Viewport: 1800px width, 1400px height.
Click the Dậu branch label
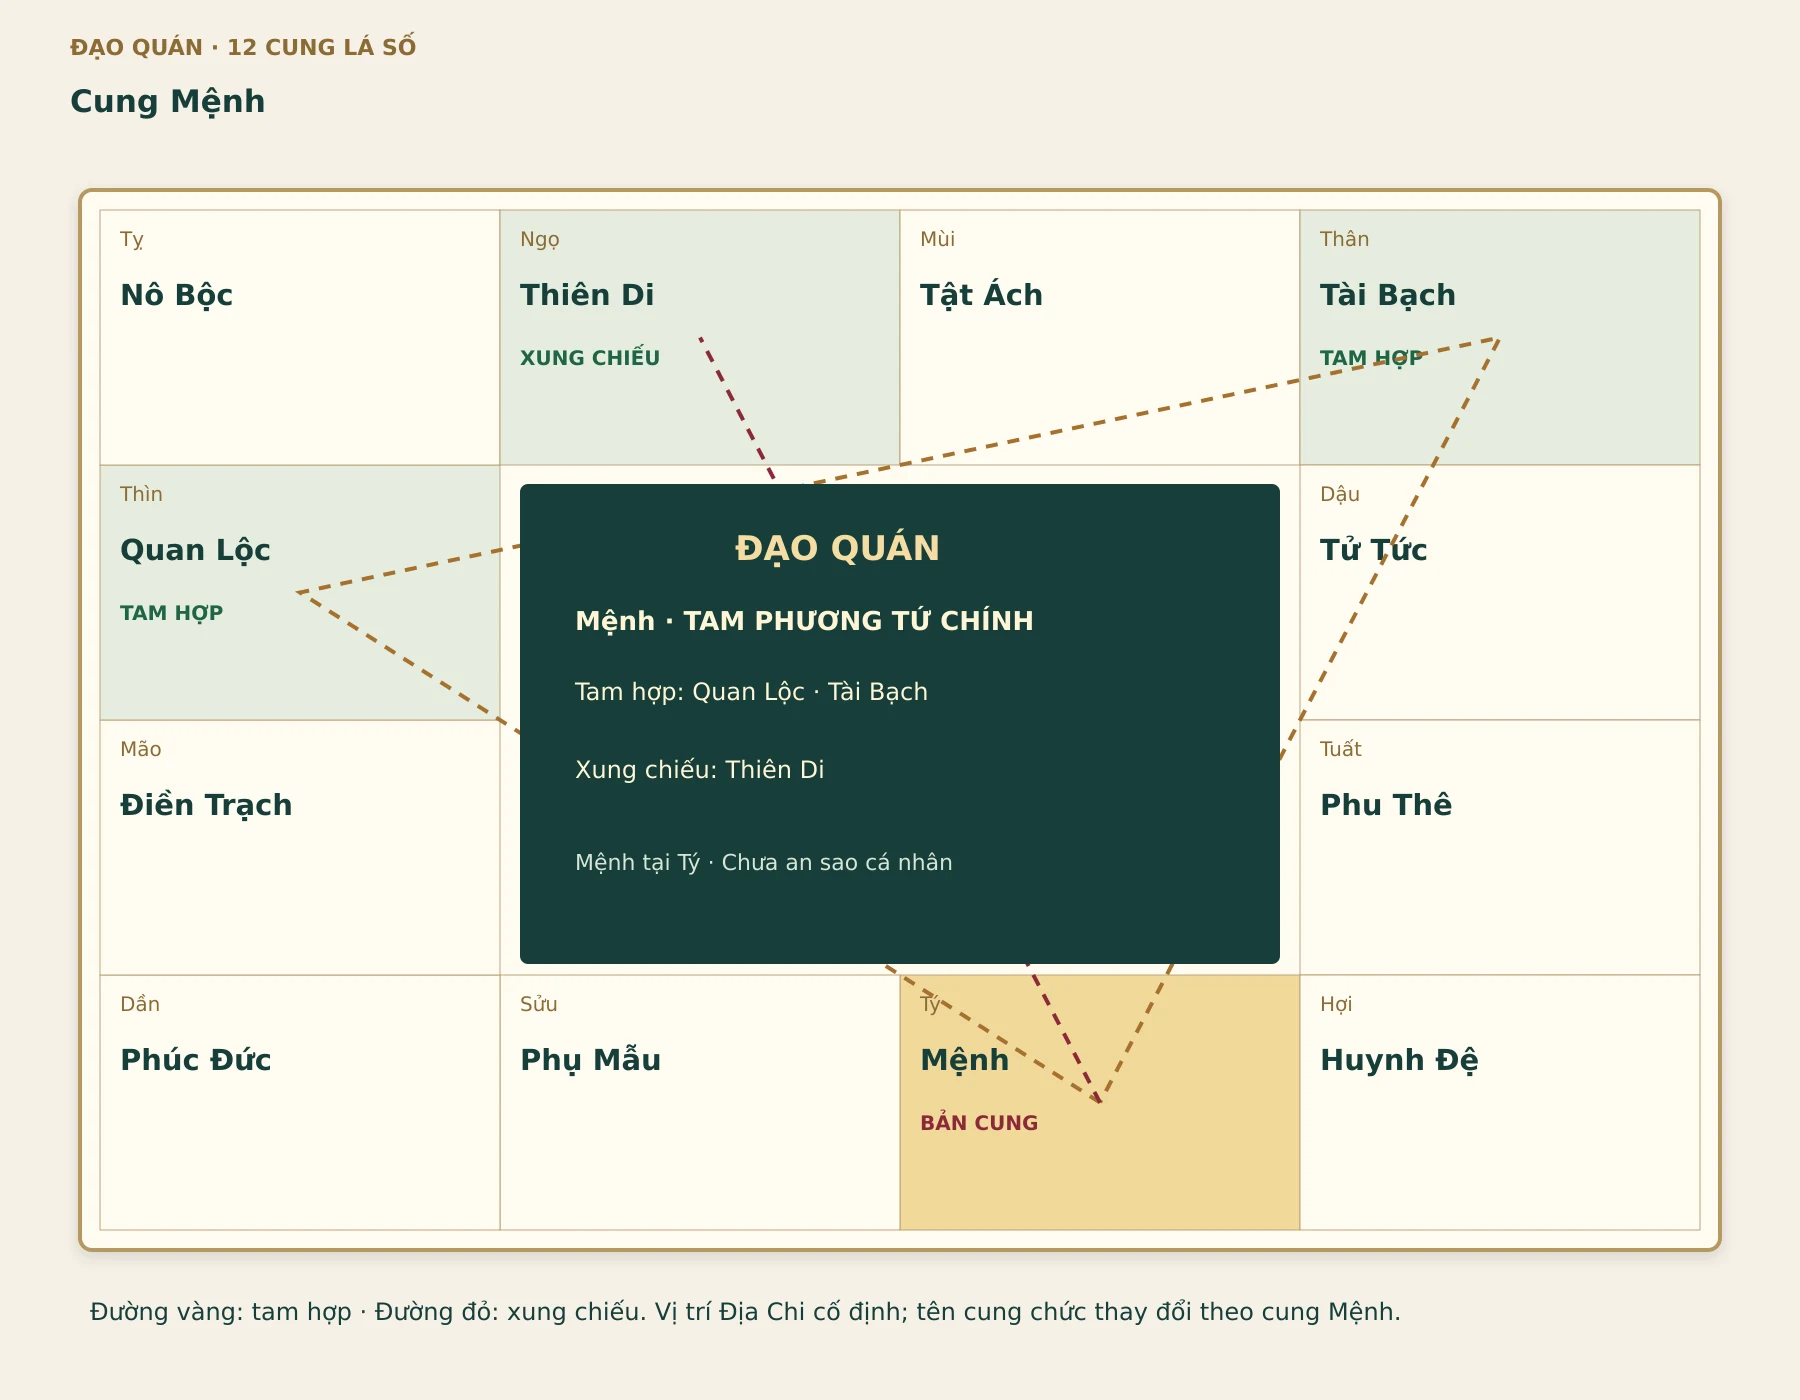1340,494
